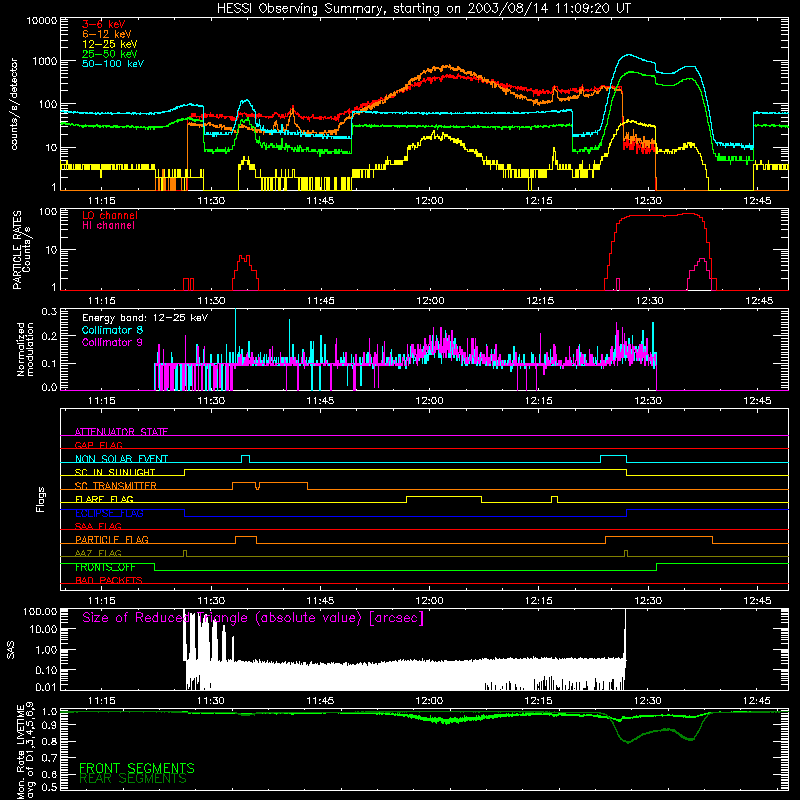
Task: Select the 25-50 keV legend label
Action: (110, 54)
